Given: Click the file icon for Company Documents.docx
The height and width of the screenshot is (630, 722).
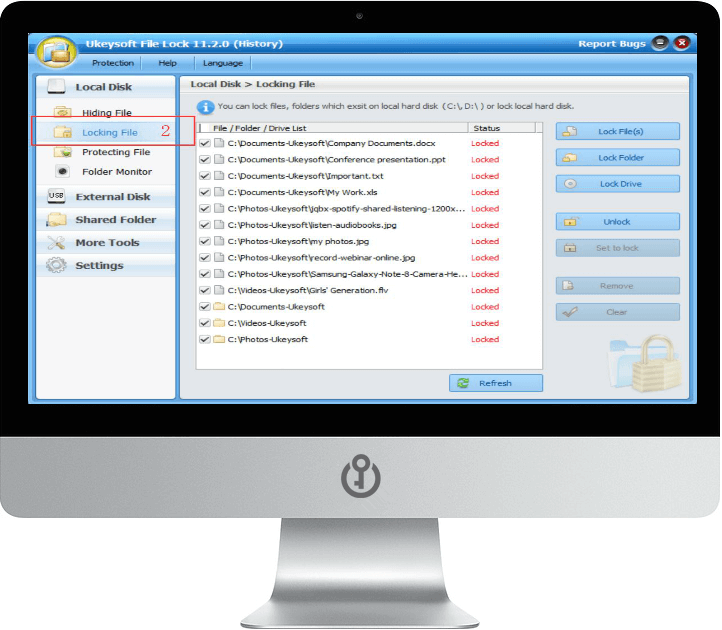Looking at the screenshot, I should pyautogui.click(x=219, y=143).
